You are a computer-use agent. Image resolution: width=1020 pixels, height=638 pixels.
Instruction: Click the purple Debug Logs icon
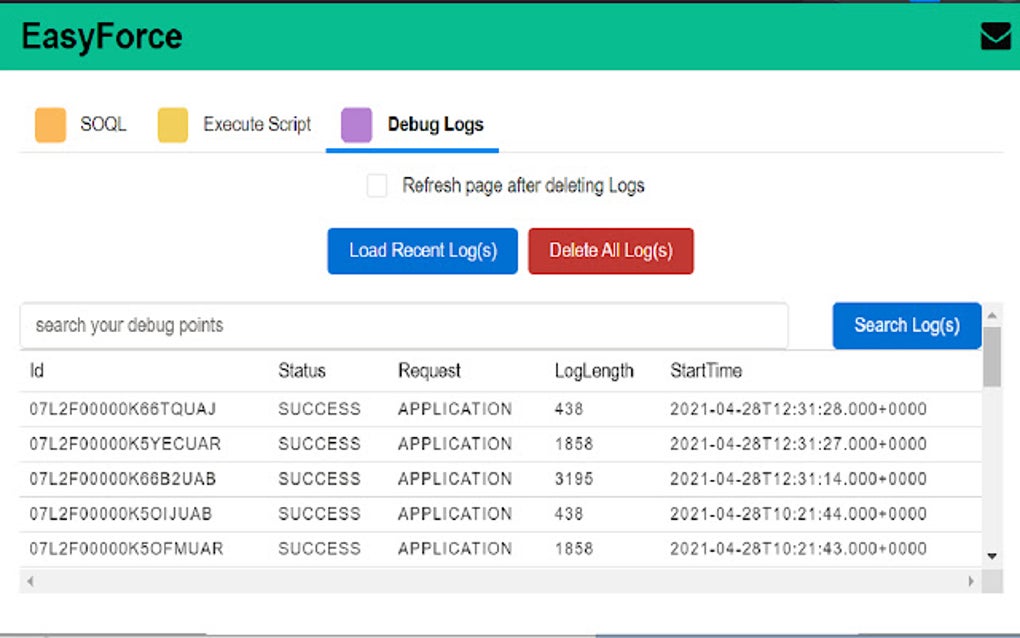coord(357,125)
